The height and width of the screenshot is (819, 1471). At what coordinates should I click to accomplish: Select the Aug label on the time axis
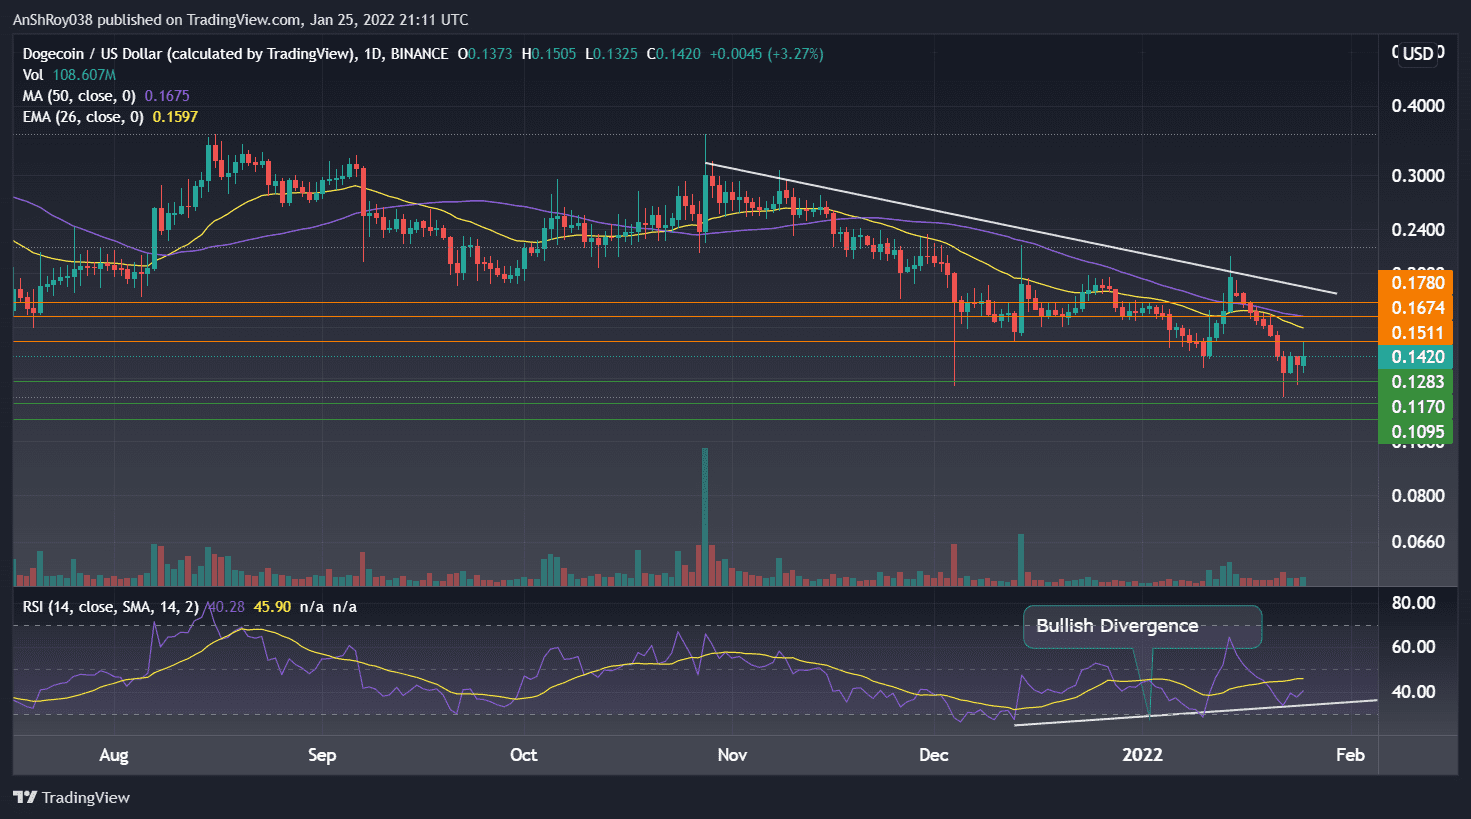(113, 756)
